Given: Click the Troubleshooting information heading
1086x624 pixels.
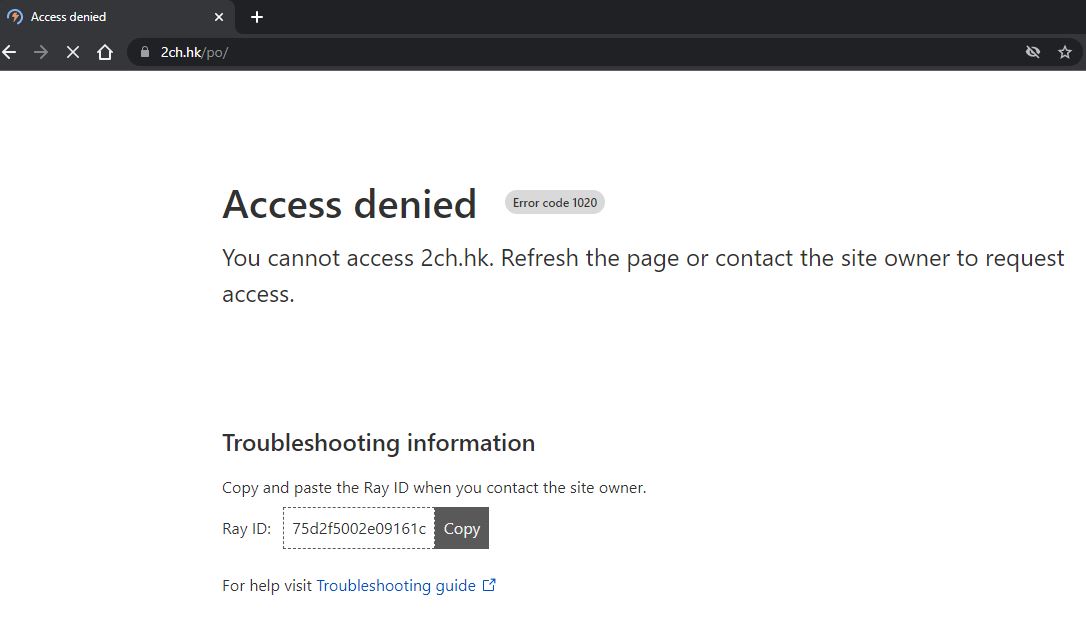Looking at the screenshot, I should tap(379, 443).
